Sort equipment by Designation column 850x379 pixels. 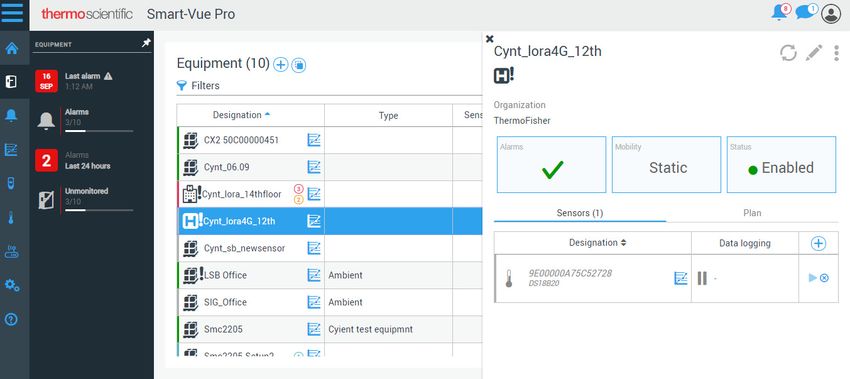tap(241, 115)
